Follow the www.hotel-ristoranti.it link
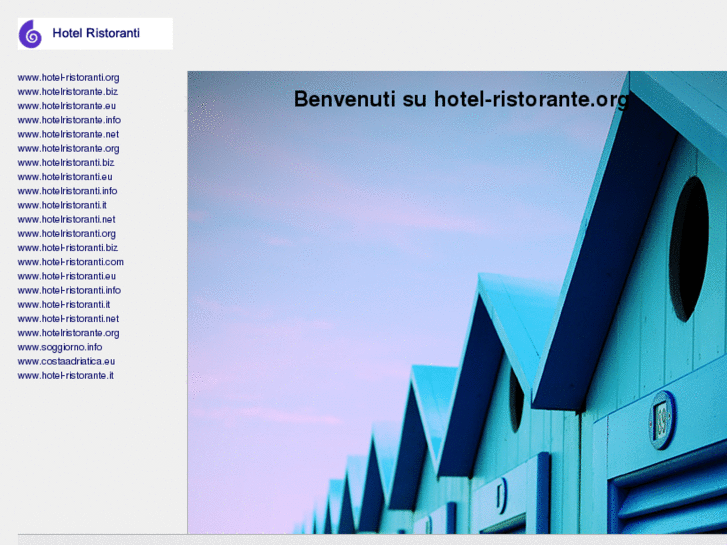The height and width of the screenshot is (545, 727). point(64,305)
